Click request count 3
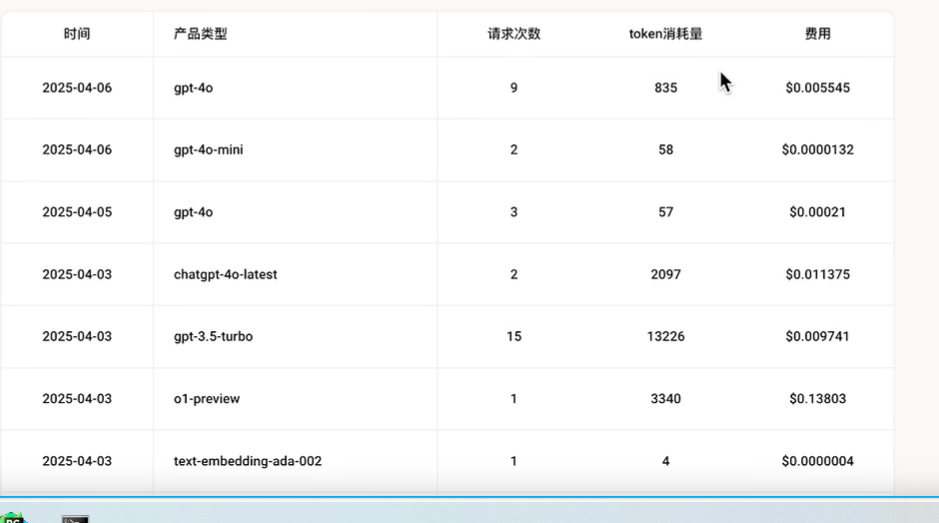 tap(514, 212)
